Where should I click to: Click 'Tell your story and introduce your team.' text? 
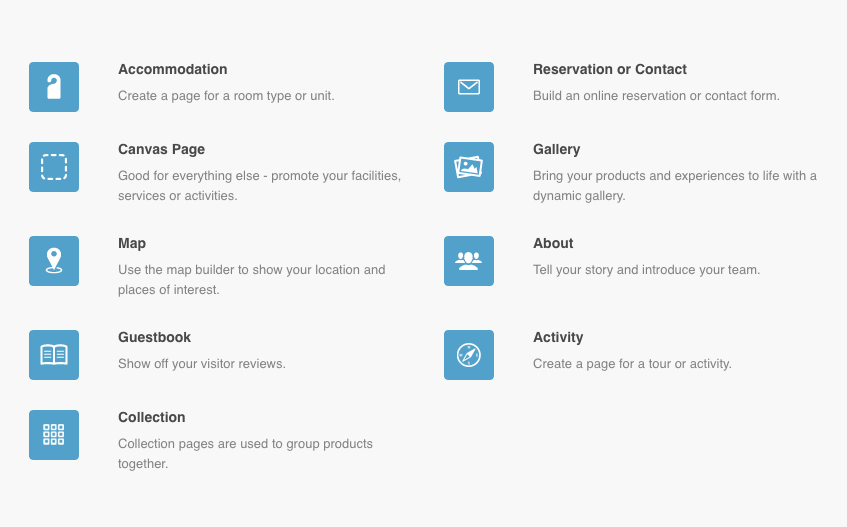point(646,270)
